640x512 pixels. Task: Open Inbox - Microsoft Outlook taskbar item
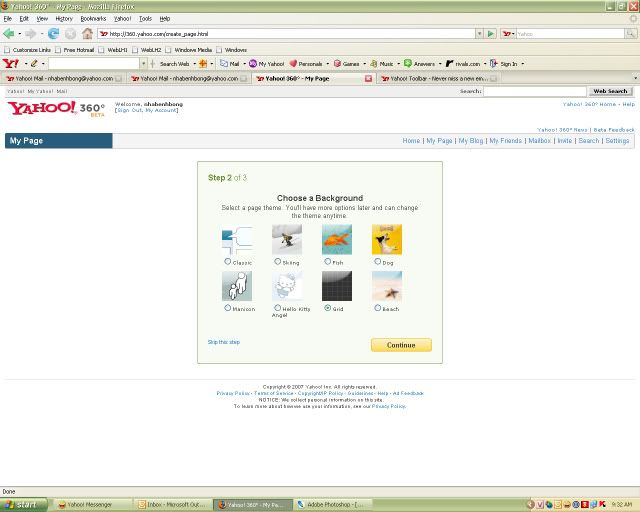pos(173,505)
